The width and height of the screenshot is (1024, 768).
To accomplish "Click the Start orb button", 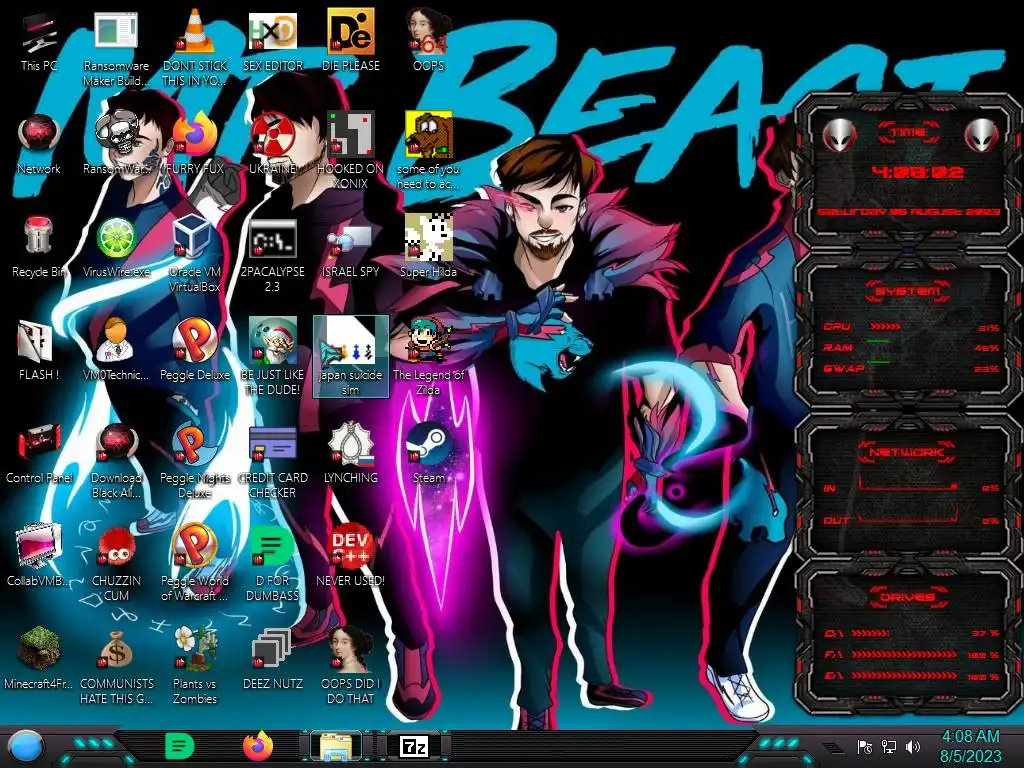I will pyautogui.click(x=27, y=747).
